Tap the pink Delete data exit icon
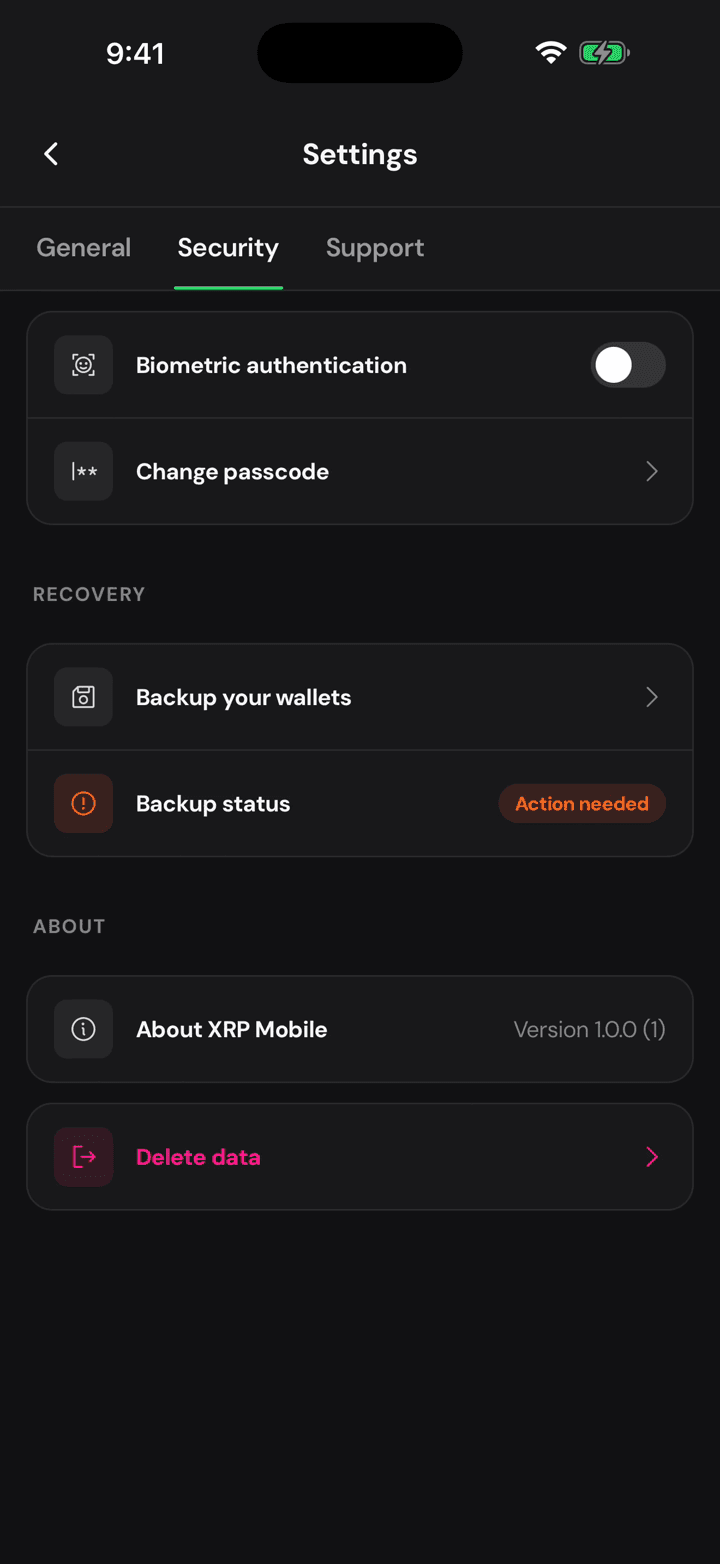 tap(84, 1157)
